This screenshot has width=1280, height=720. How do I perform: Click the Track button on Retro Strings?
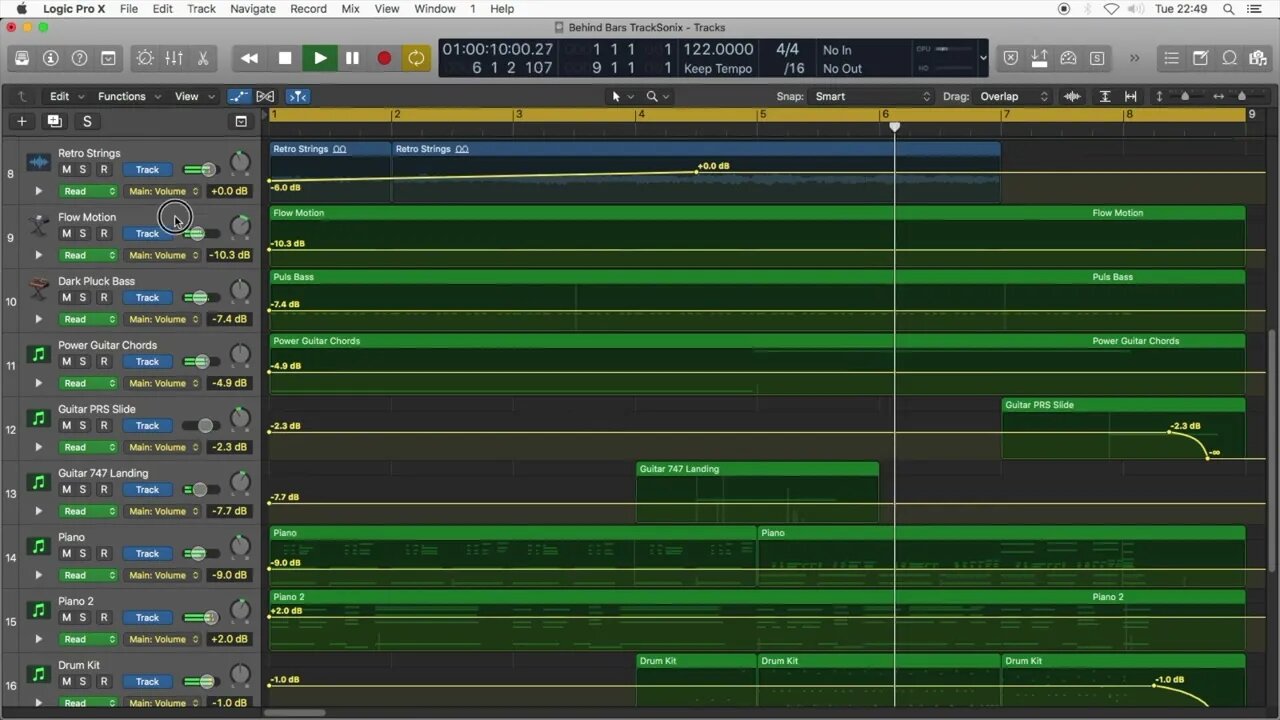[147, 170]
